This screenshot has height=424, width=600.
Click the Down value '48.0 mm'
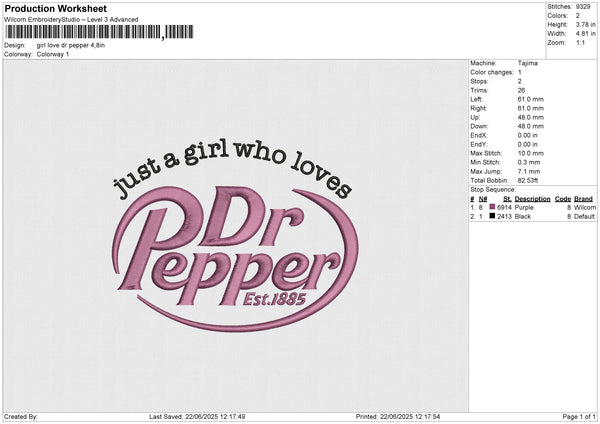[x=531, y=126]
